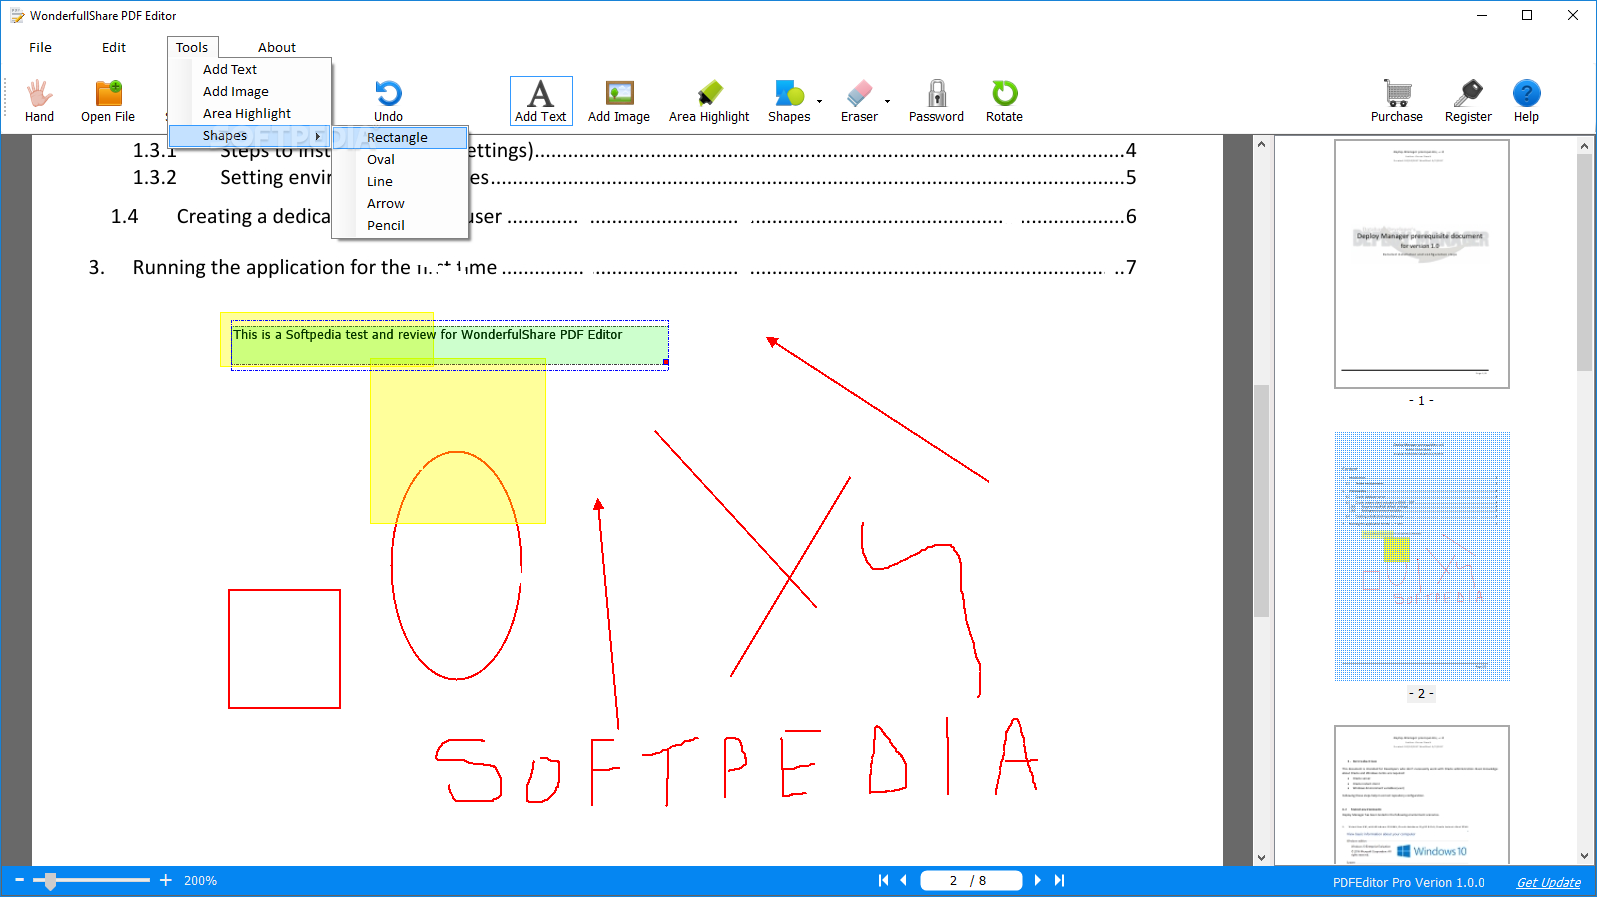The width and height of the screenshot is (1597, 897).
Task: Expand the Eraser dropdown arrow
Action: point(887,101)
